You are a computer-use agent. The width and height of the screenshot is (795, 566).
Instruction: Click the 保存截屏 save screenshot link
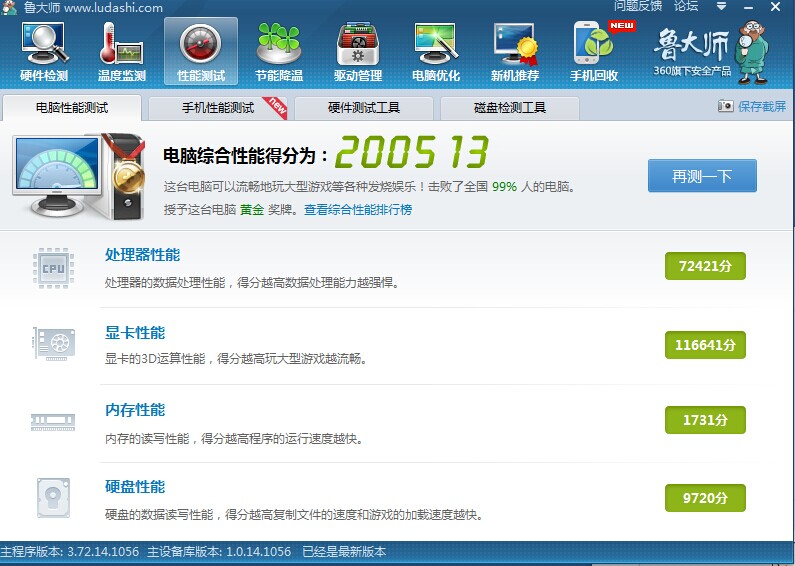[x=762, y=106]
